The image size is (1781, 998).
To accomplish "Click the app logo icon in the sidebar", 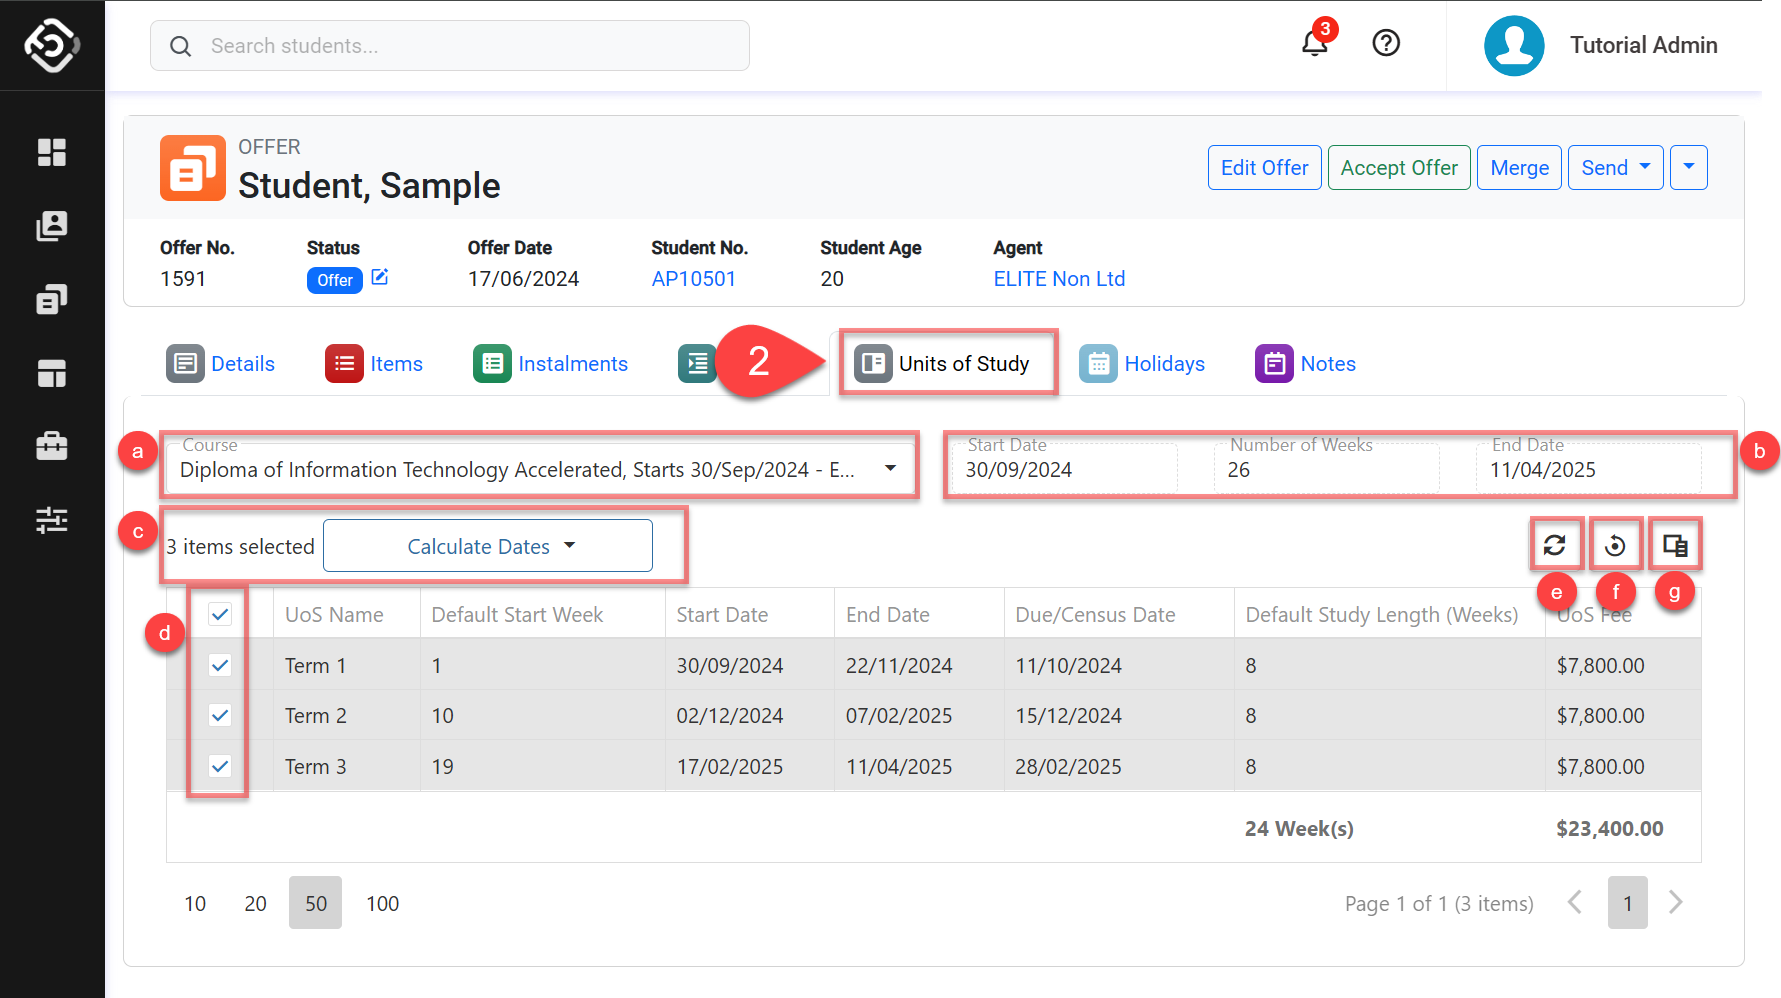I will 52,45.
